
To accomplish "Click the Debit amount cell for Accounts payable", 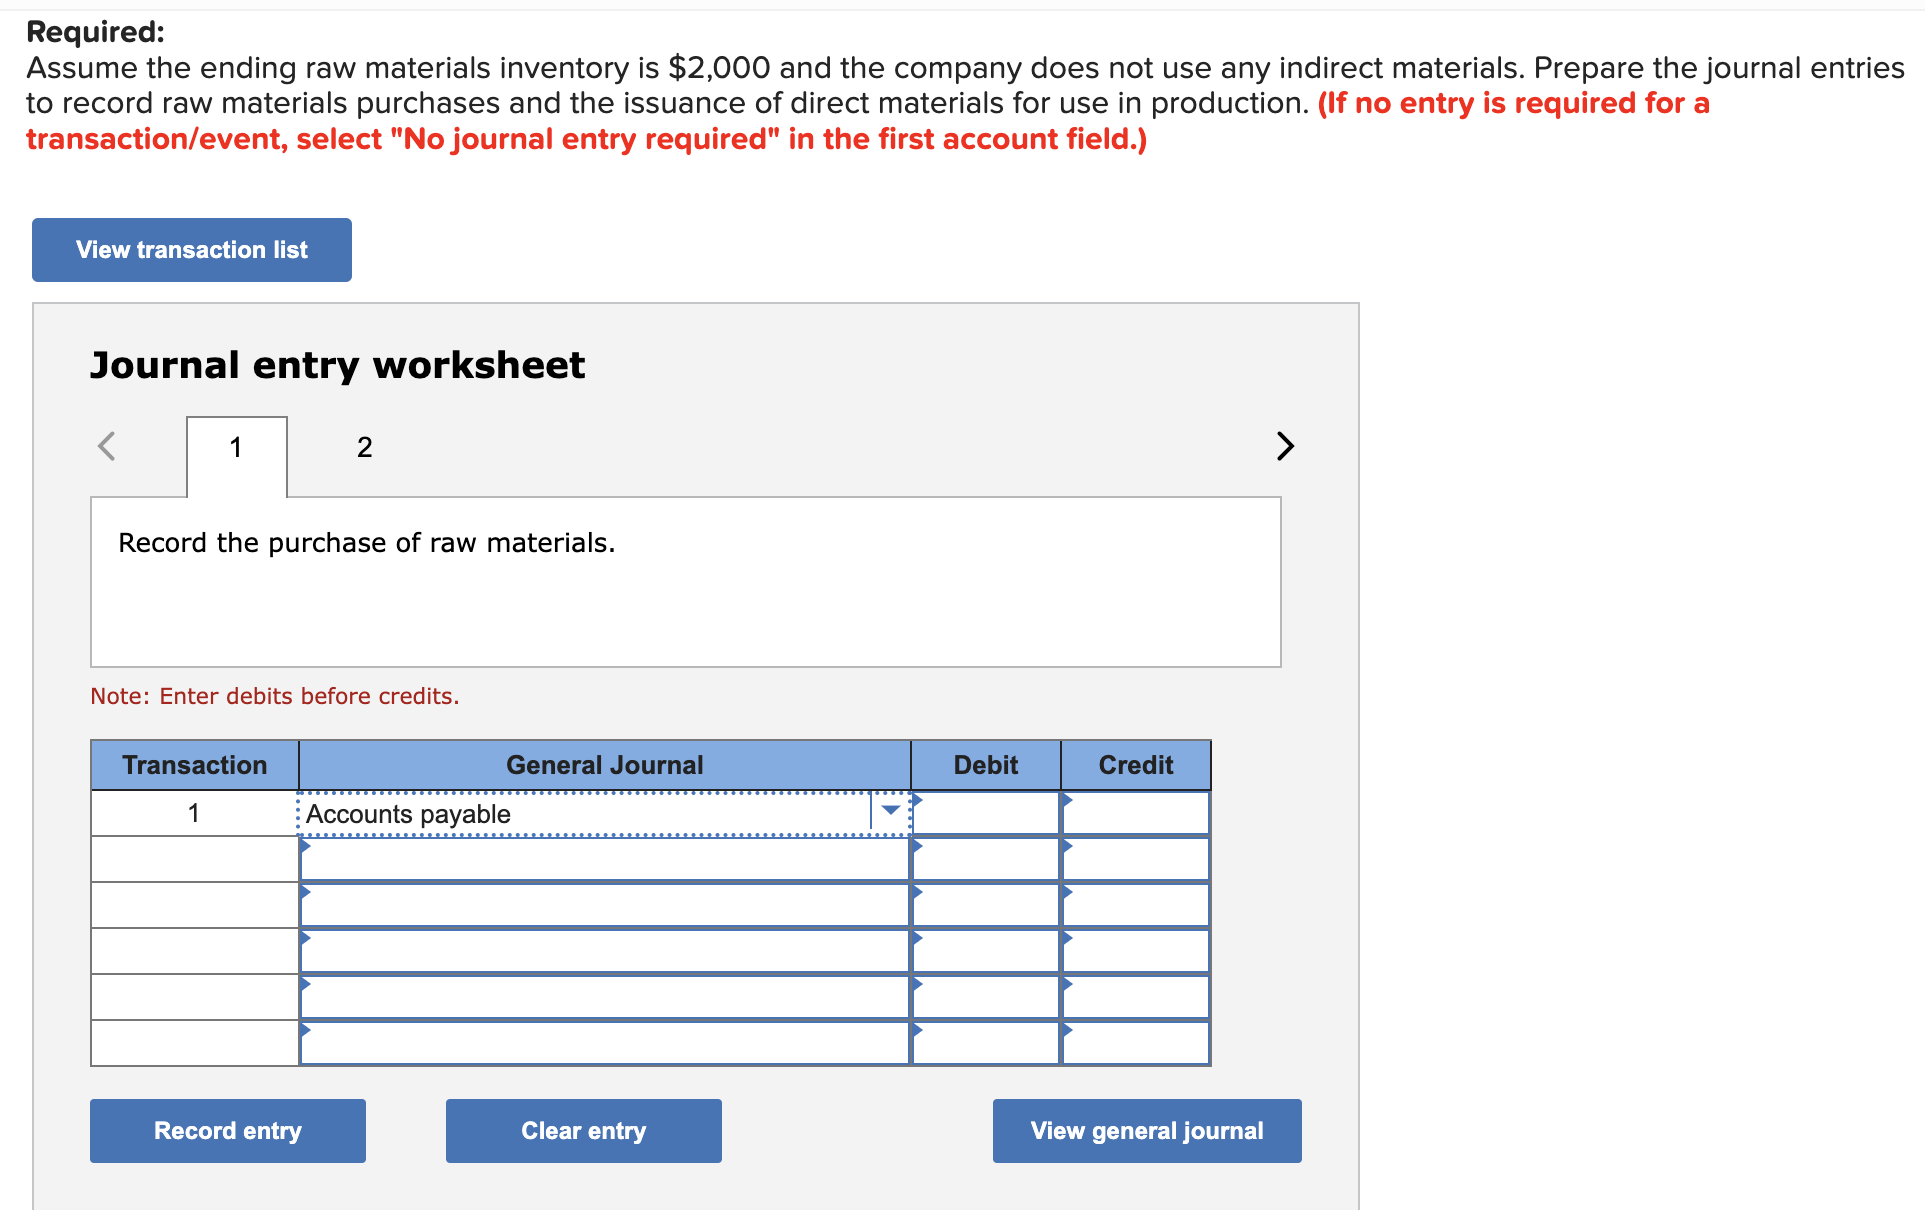I will (985, 813).
